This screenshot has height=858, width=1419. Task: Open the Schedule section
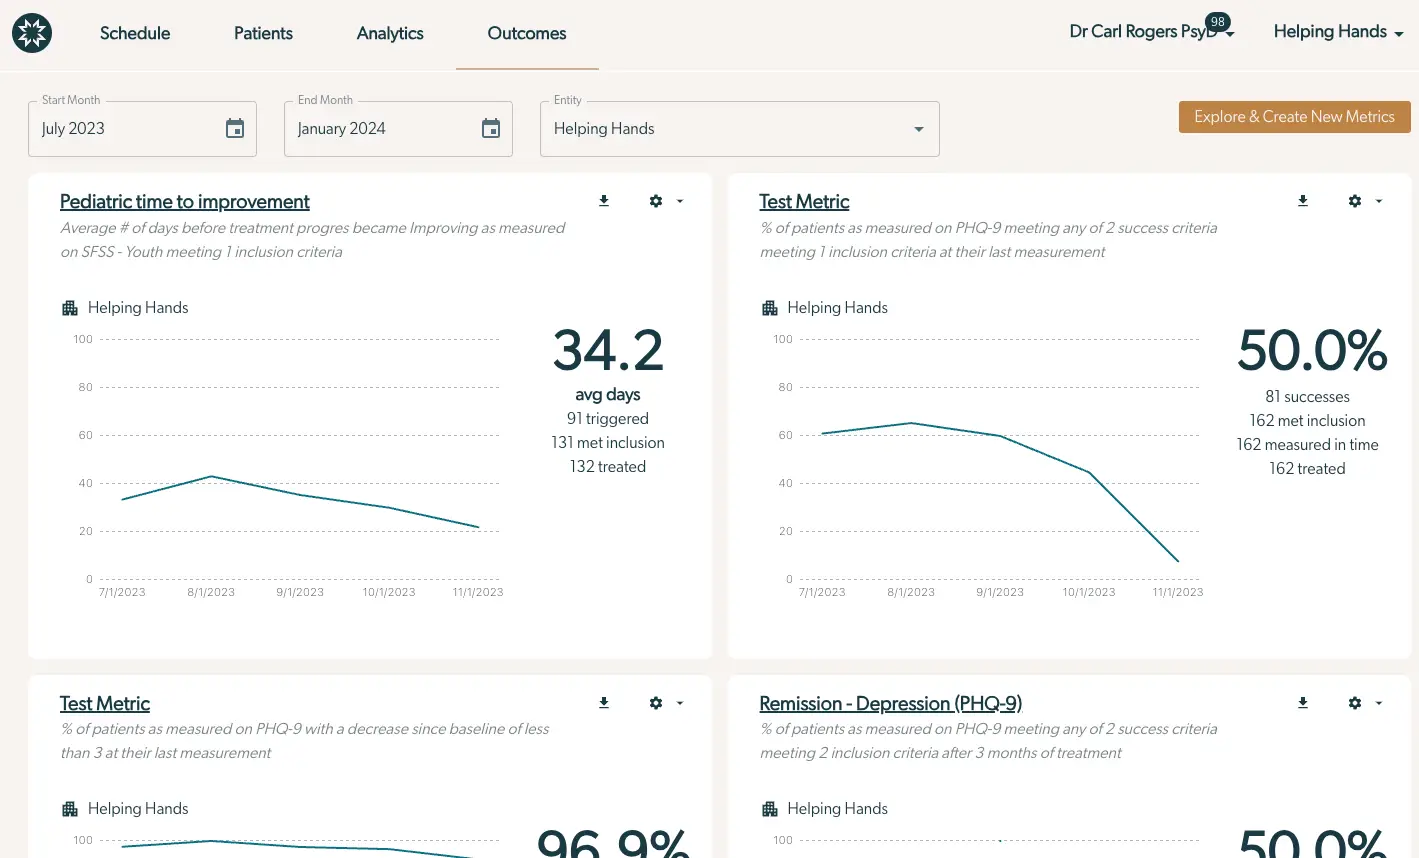[134, 33]
